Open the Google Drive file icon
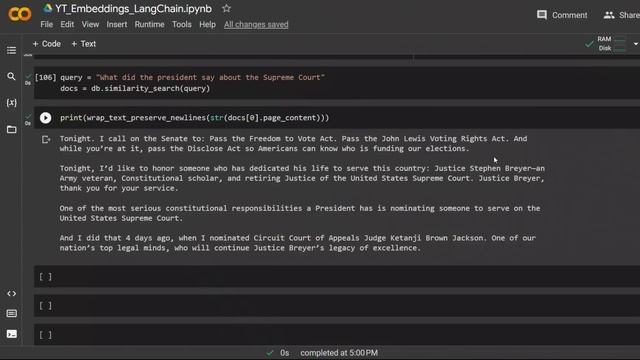 pos(48,8)
